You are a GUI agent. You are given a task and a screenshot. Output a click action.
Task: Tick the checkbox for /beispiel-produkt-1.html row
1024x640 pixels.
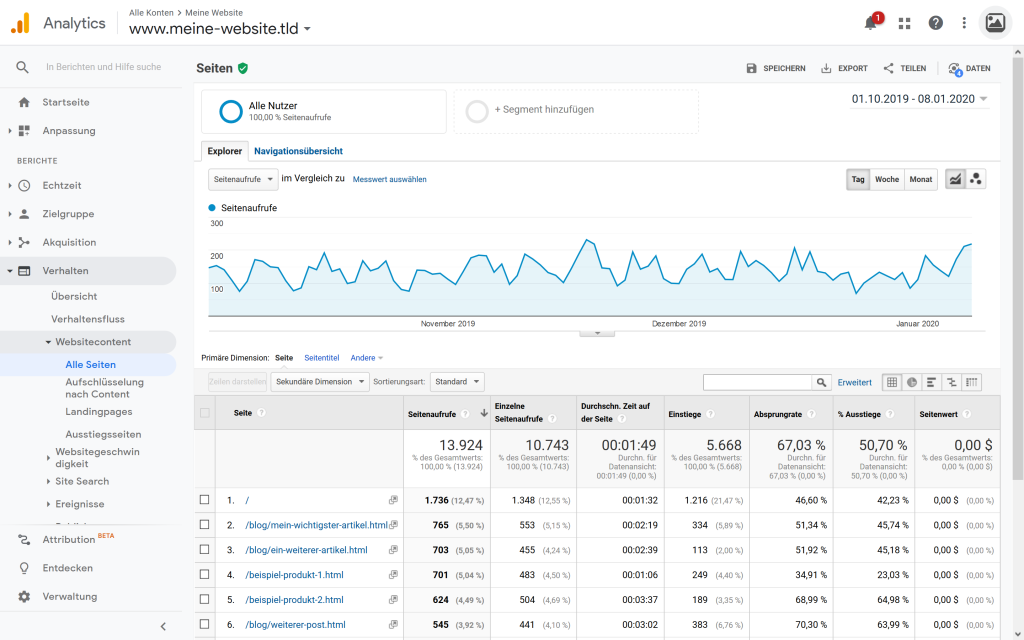[x=205, y=575]
